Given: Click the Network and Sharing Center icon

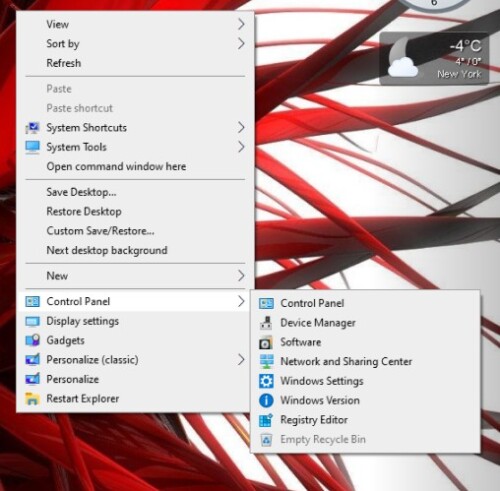Looking at the screenshot, I should coord(266,362).
